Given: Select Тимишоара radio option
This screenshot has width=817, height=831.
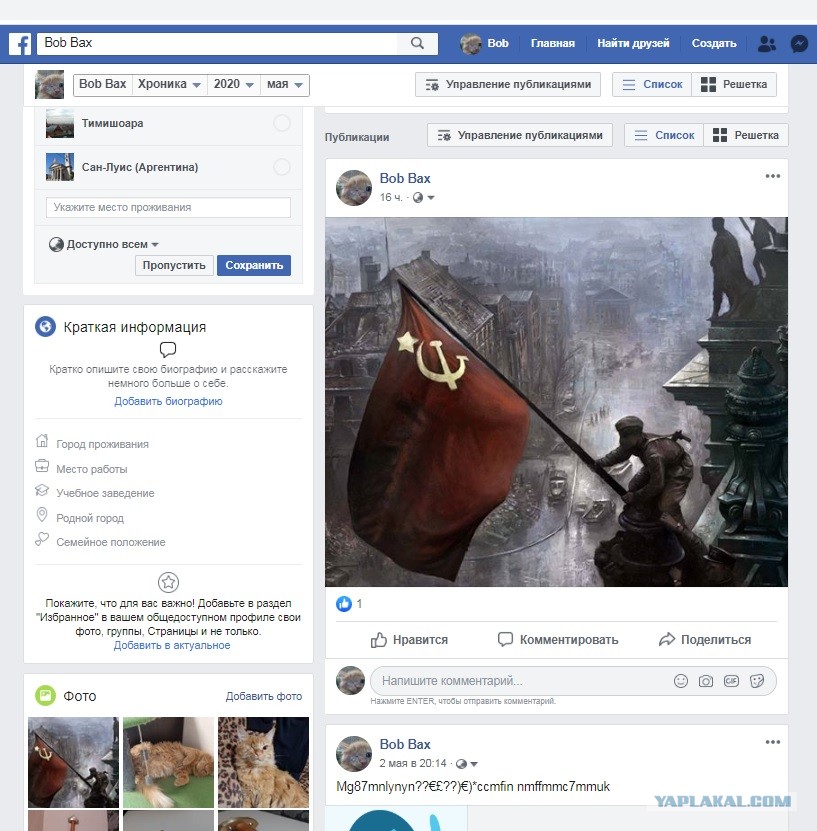Looking at the screenshot, I should coord(282,123).
